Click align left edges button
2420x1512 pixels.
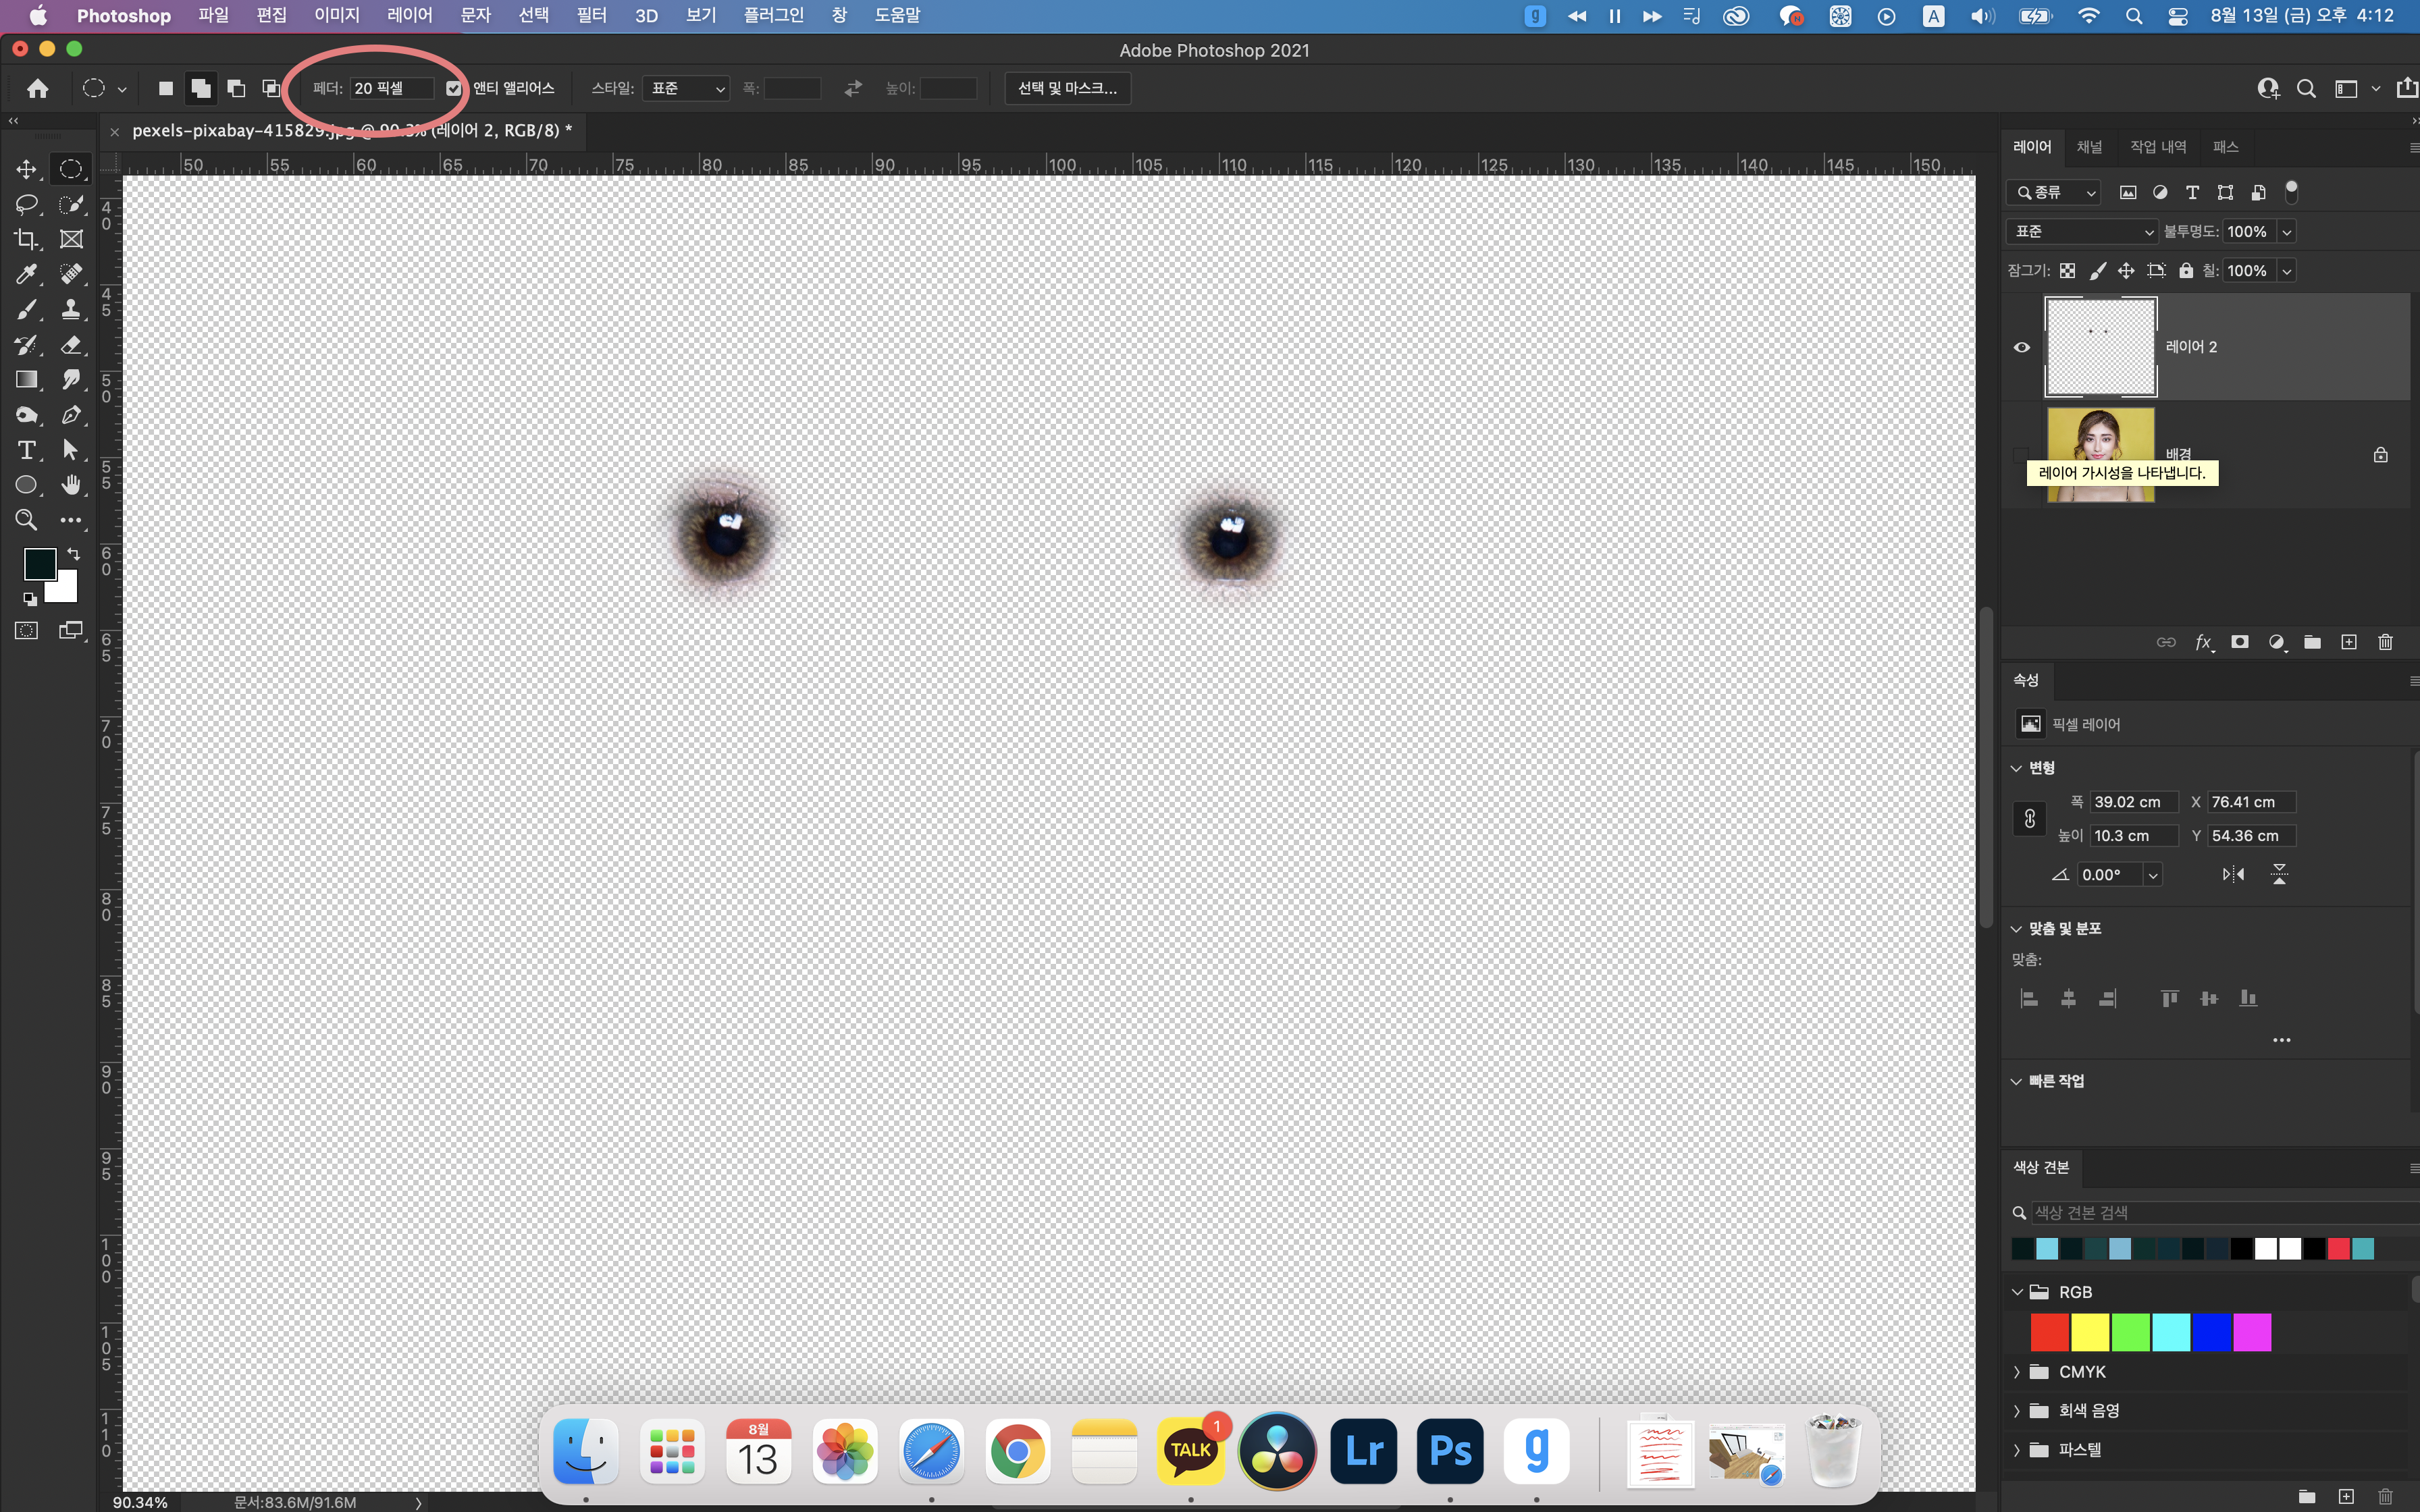coord(2029,998)
